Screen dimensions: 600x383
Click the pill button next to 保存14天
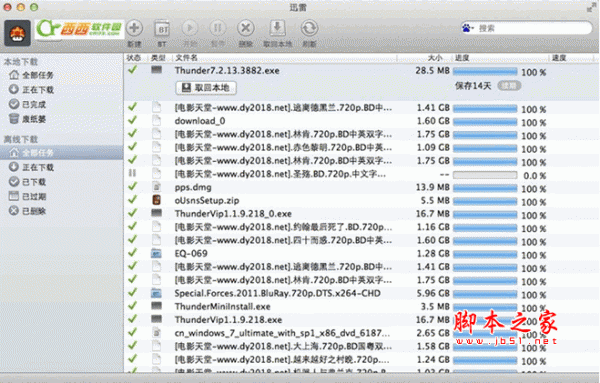pyautogui.click(x=509, y=86)
